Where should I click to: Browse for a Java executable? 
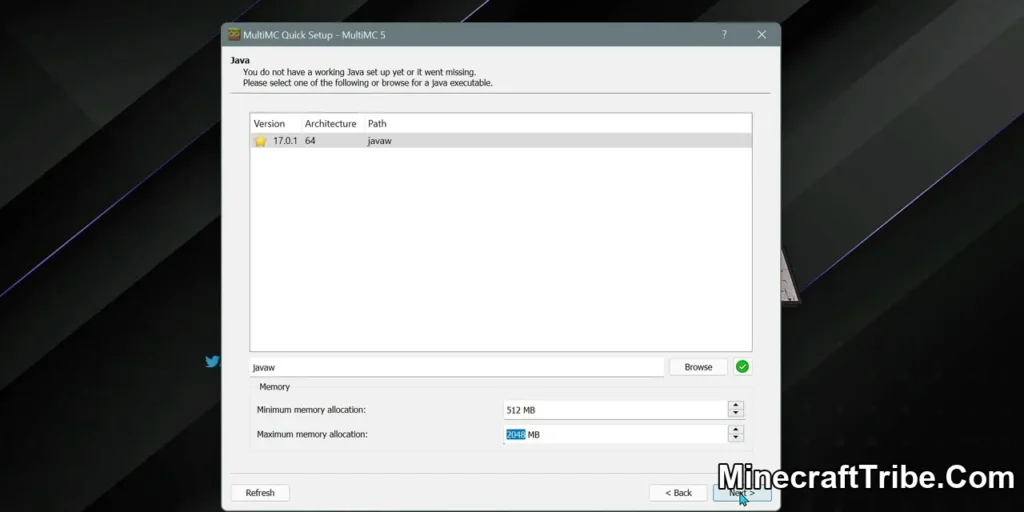(698, 367)
